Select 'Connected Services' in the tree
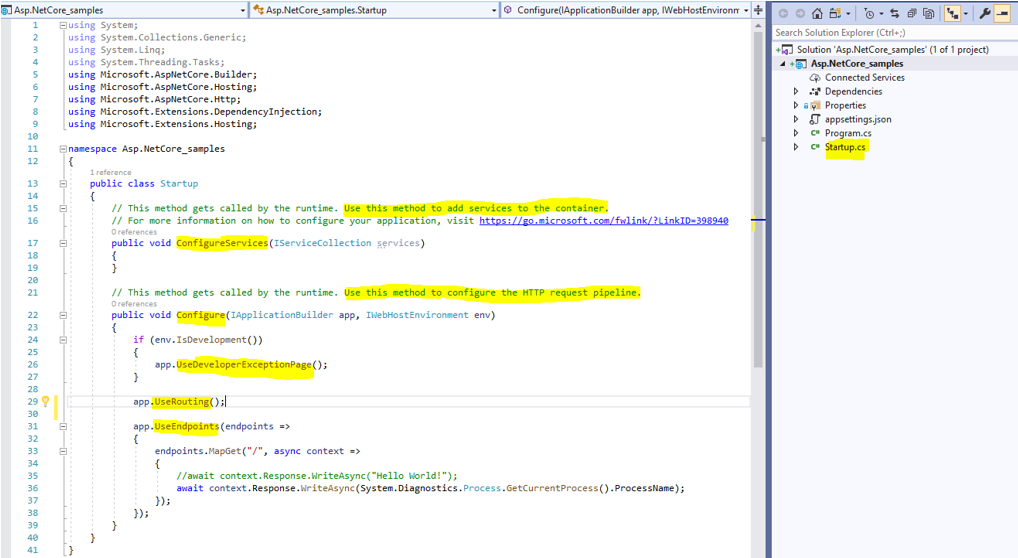Screen dimensions: 1018x558 click(865, 77)
